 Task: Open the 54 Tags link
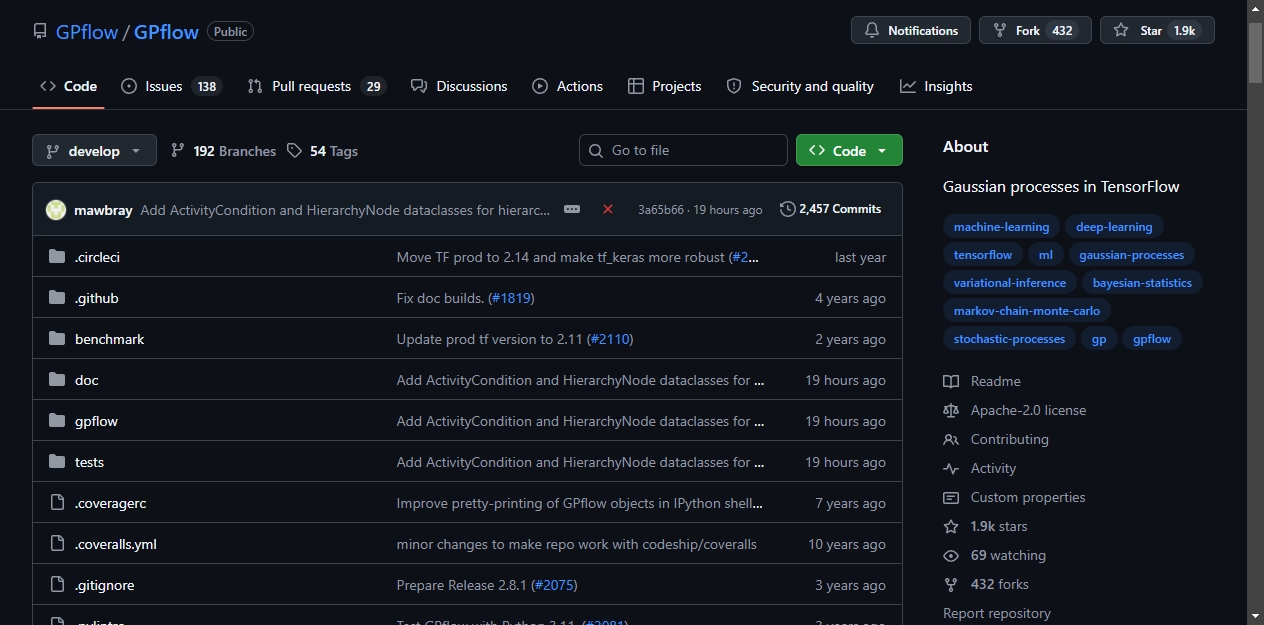[x=322, y=150]
